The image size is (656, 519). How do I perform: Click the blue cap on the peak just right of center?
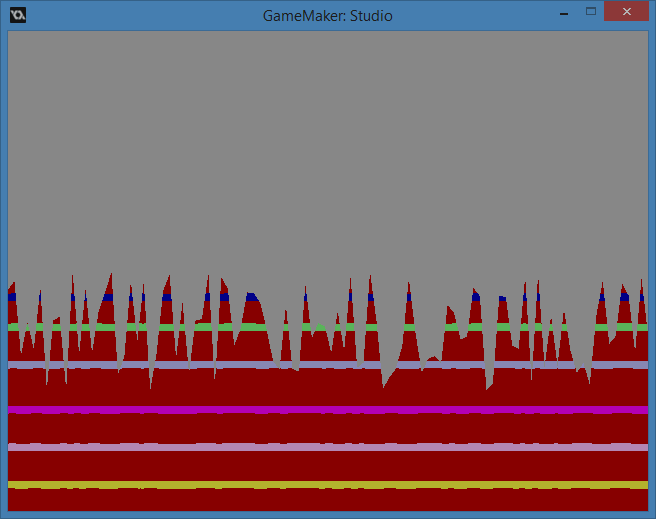(x=371, y=297)
